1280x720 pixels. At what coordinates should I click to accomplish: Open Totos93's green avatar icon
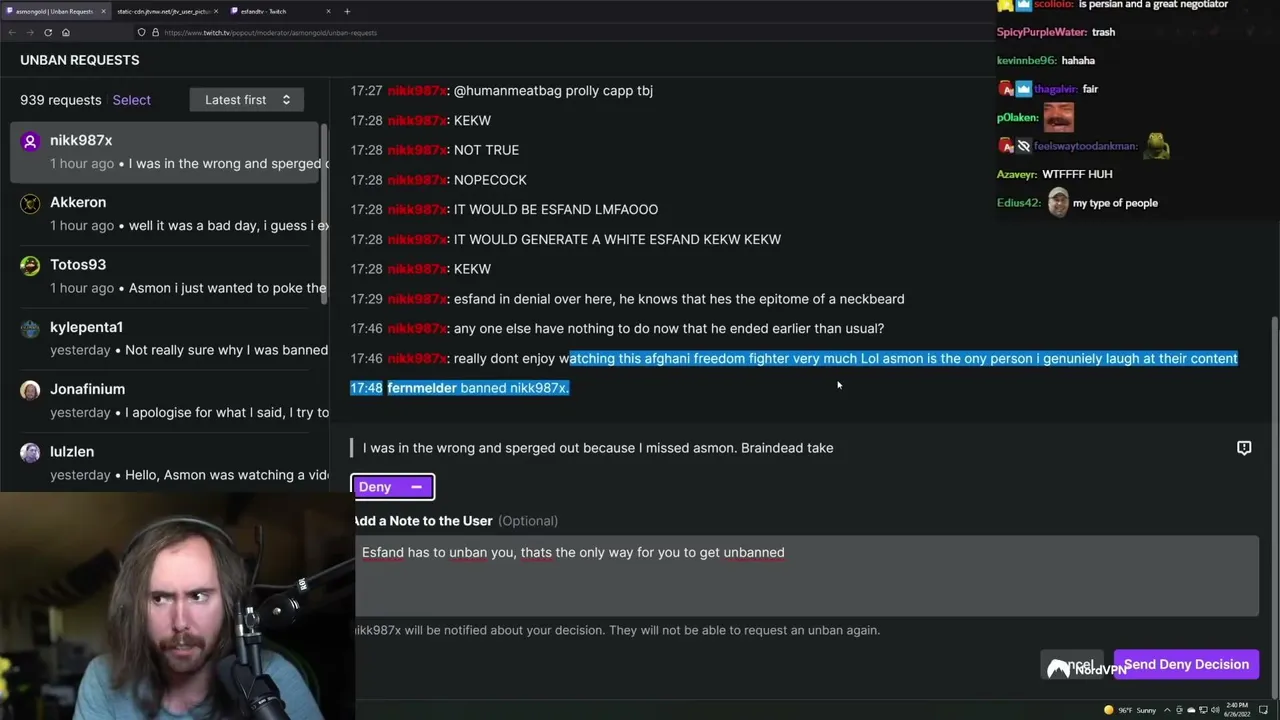[30, 265]
